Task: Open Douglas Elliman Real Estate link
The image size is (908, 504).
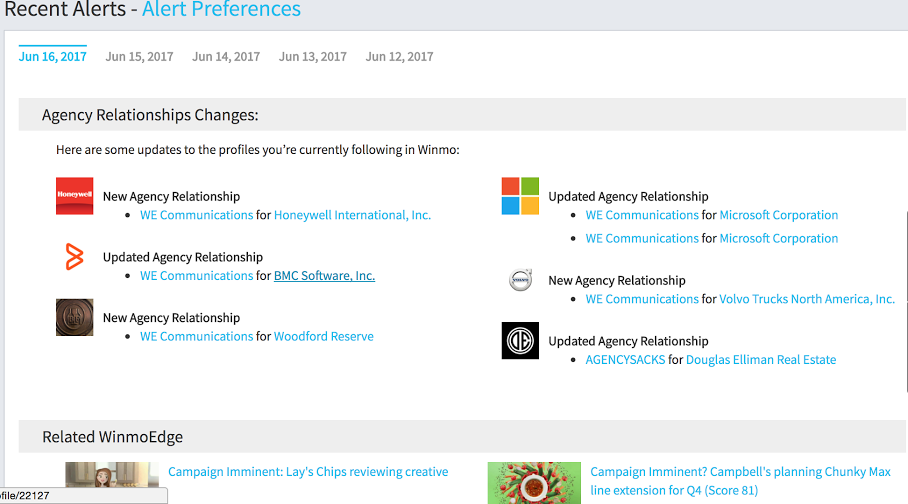Action: [x=761, y=360]
